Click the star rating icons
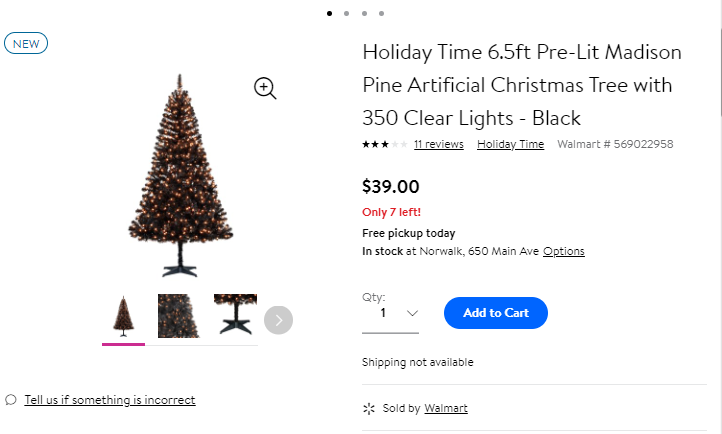Viewport: 722px width, 434px height. coord(384,145)
